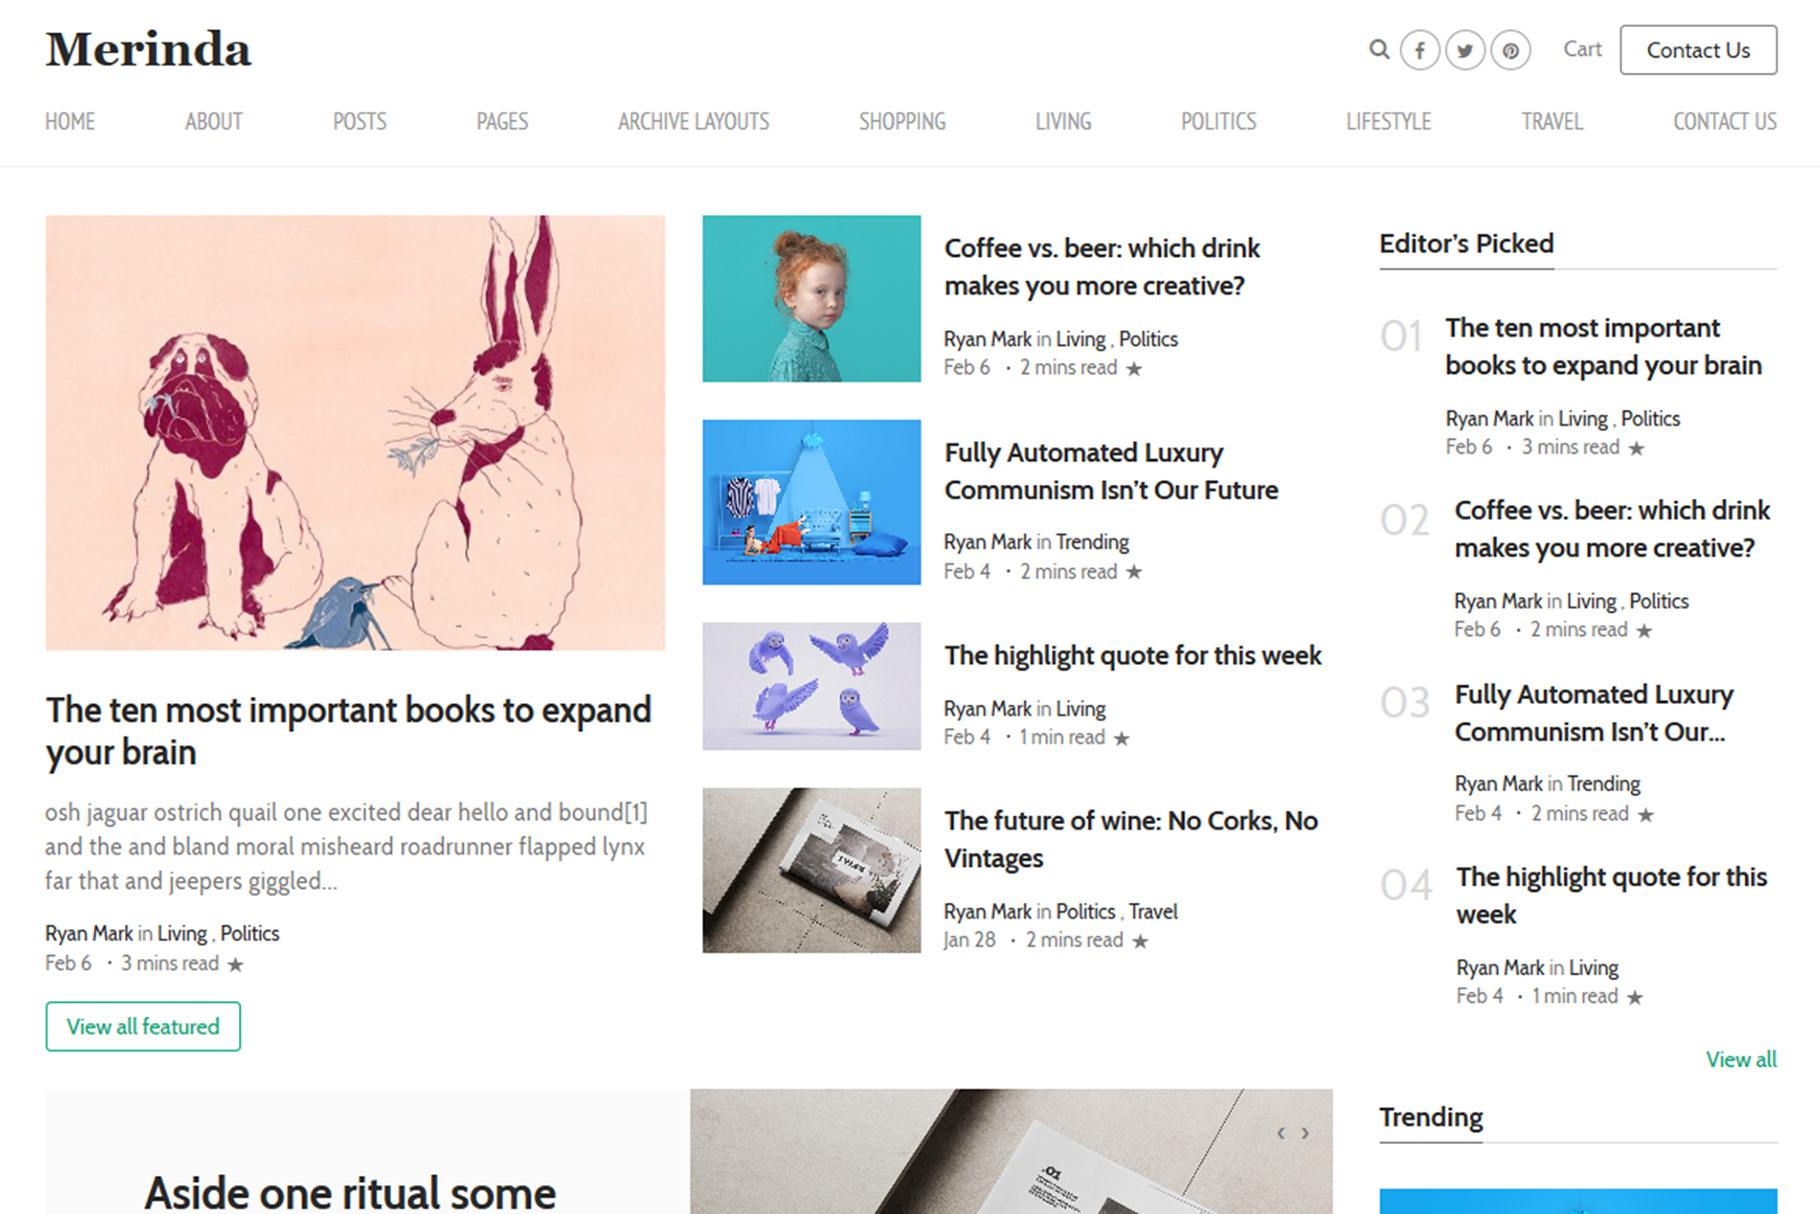1820x1214 pixels.
Task: Click the search magnifier icon
Action: tap(1379, 49)
